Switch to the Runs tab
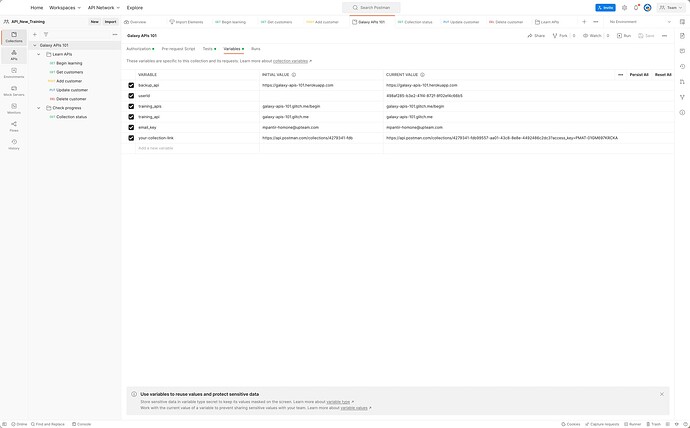690x428 pixels. click(x=256, y=49)
